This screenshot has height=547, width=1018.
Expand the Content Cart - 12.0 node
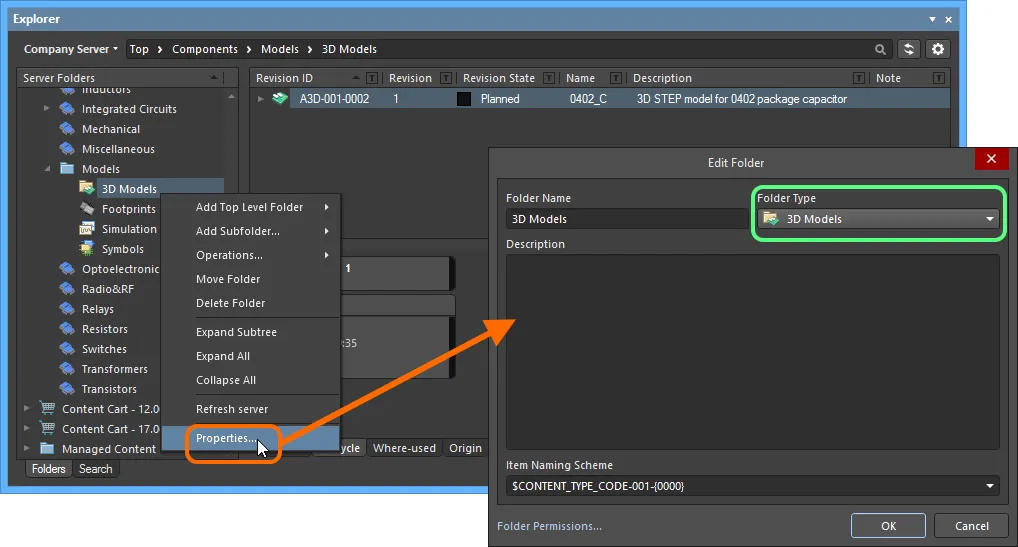(27, 408)
